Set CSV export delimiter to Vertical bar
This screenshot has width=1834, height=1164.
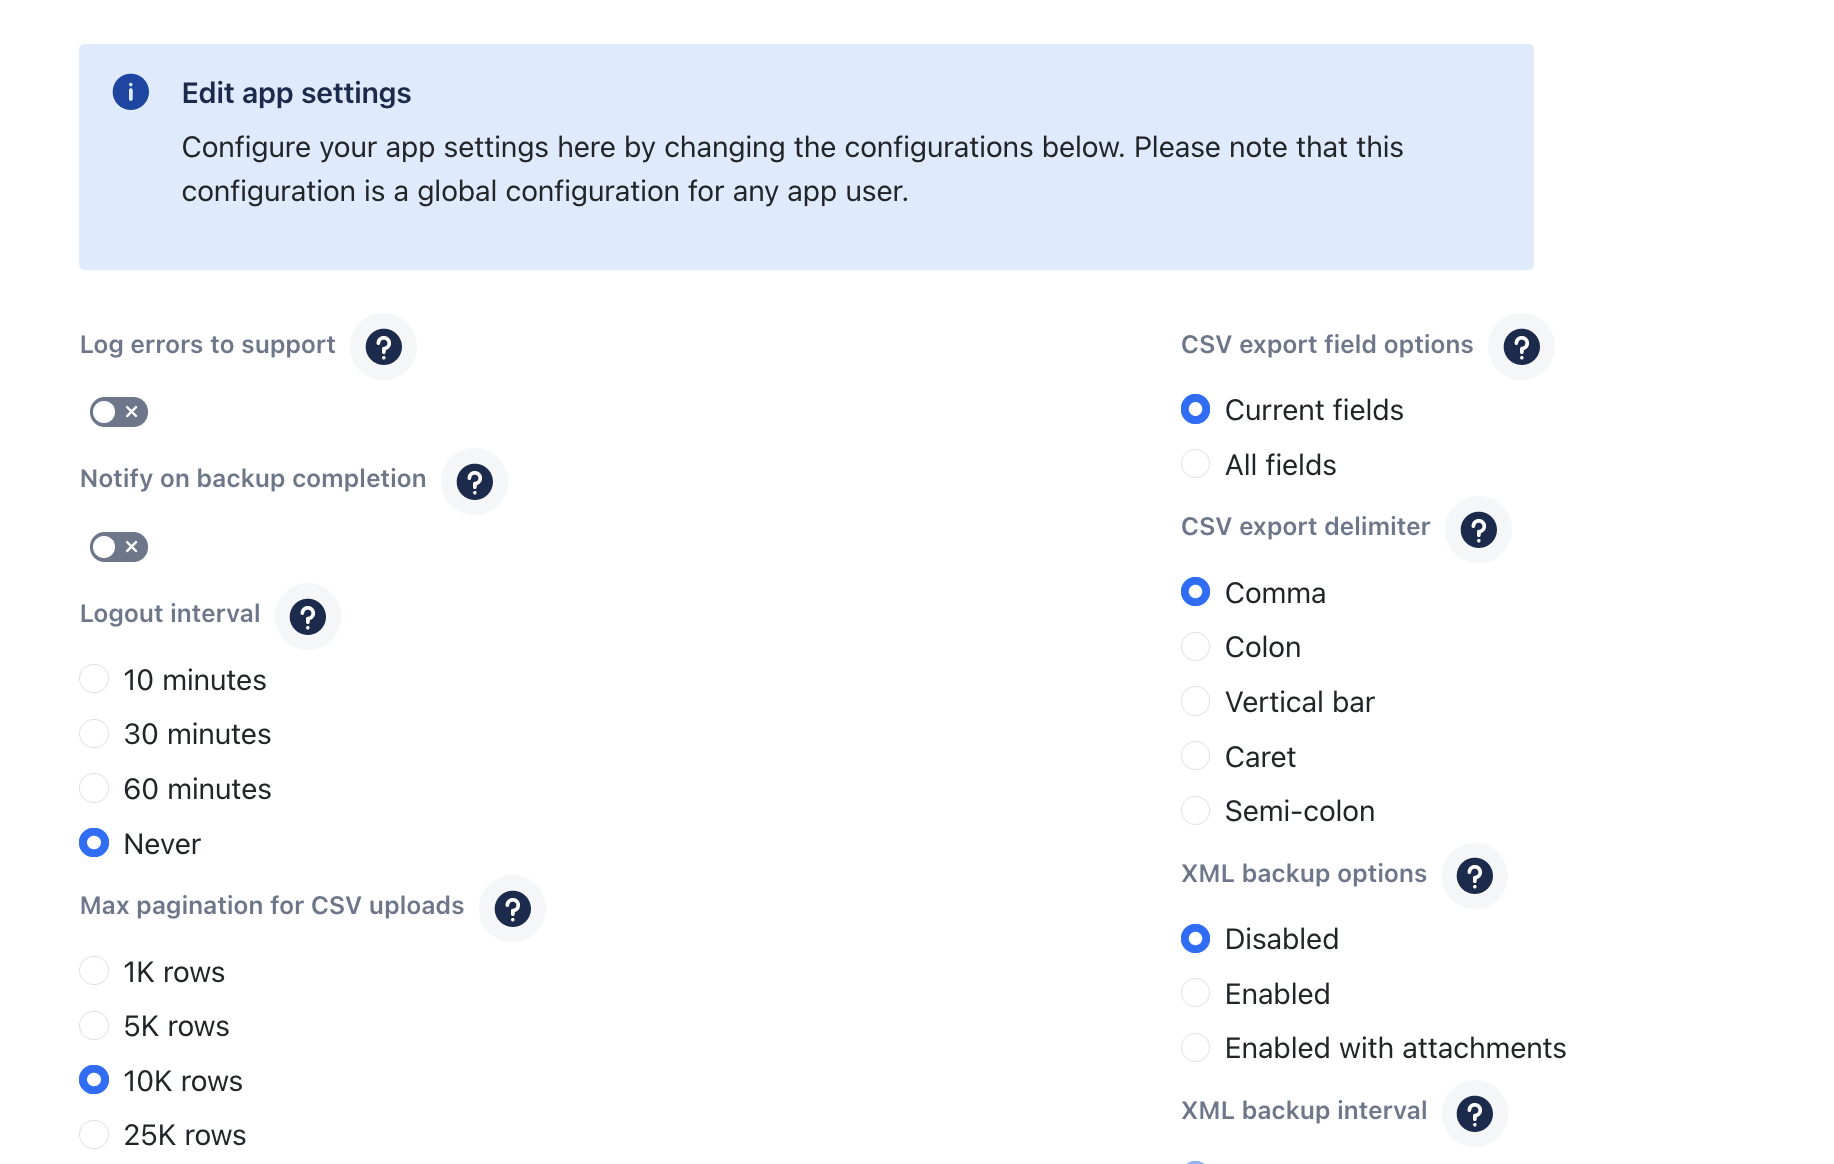[1195, 701]
